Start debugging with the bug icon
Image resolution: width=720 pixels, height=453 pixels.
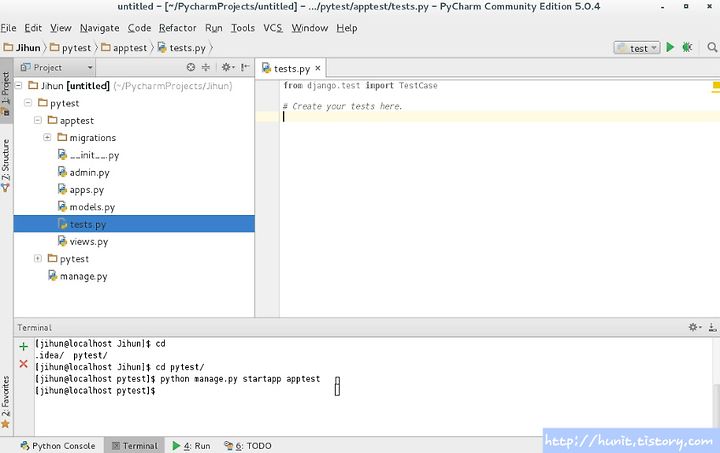pos(687,47)
